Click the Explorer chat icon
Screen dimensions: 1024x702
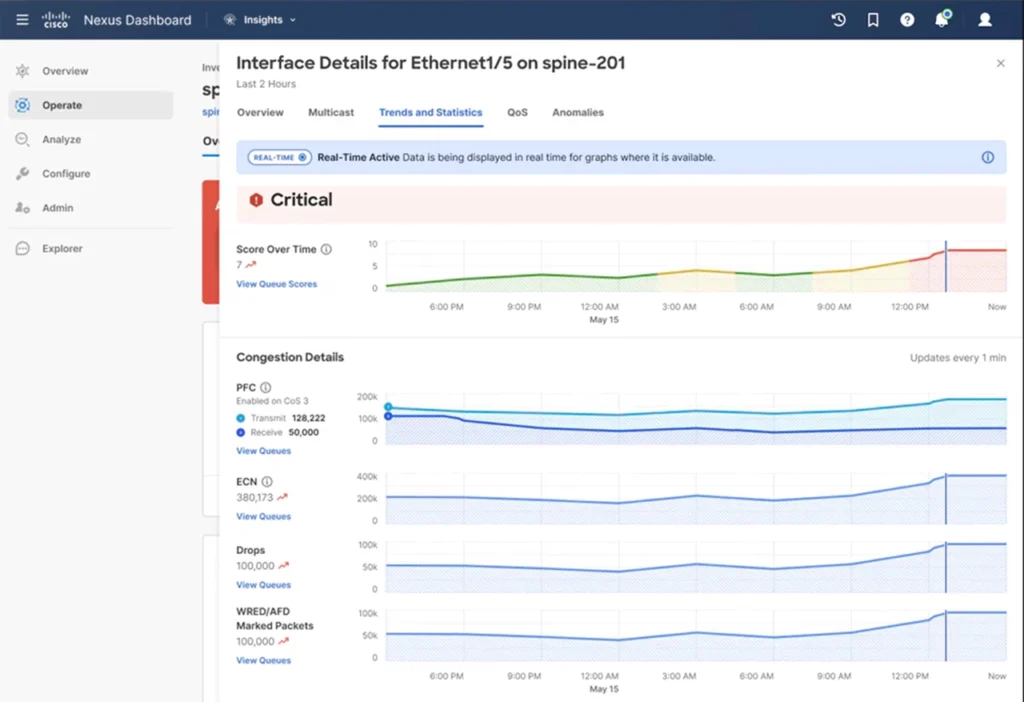click(x=22, y=248)
